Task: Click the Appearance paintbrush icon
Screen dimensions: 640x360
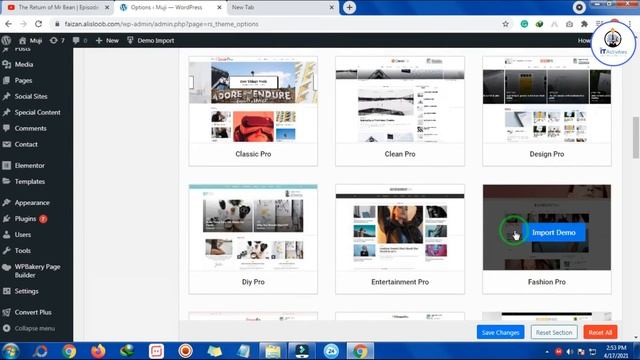Action: point(6,202)
